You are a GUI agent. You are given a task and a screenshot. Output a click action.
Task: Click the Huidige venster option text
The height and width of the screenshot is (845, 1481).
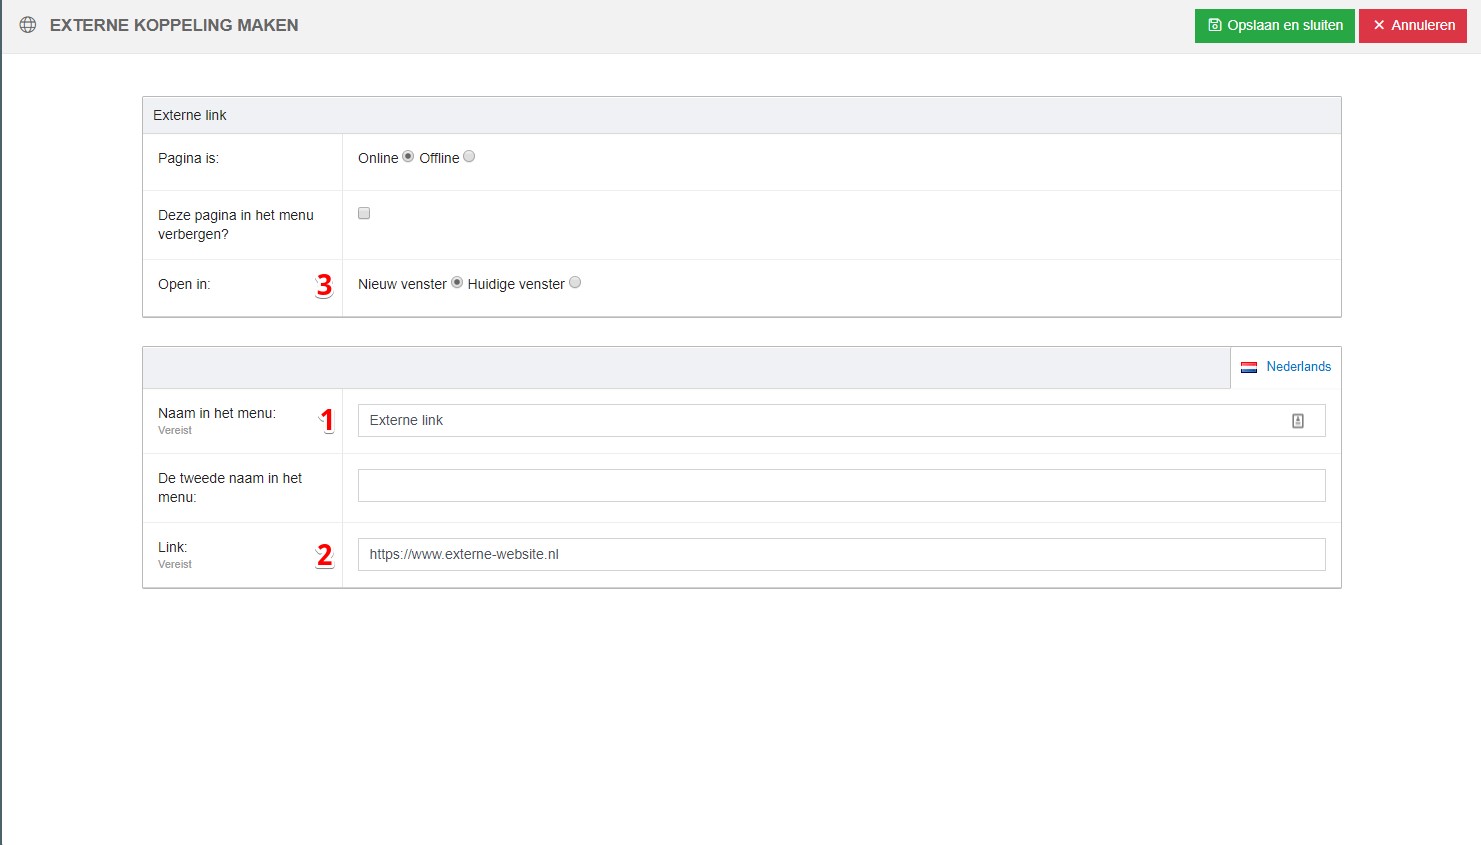(x=516, y=284)
